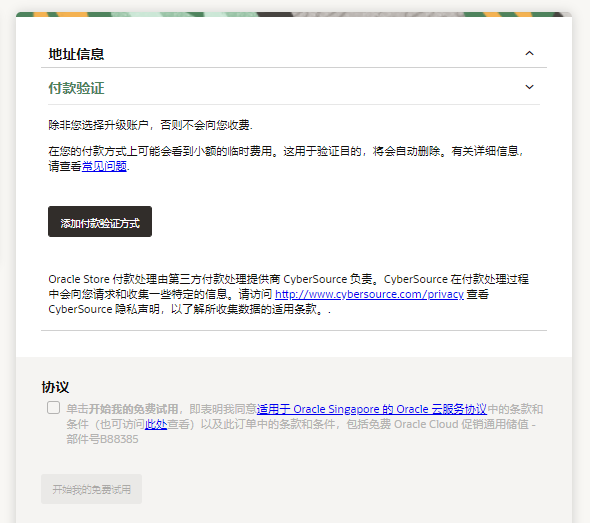
Task: Click the 部件号B88385 text
Action: coord(102,439)
